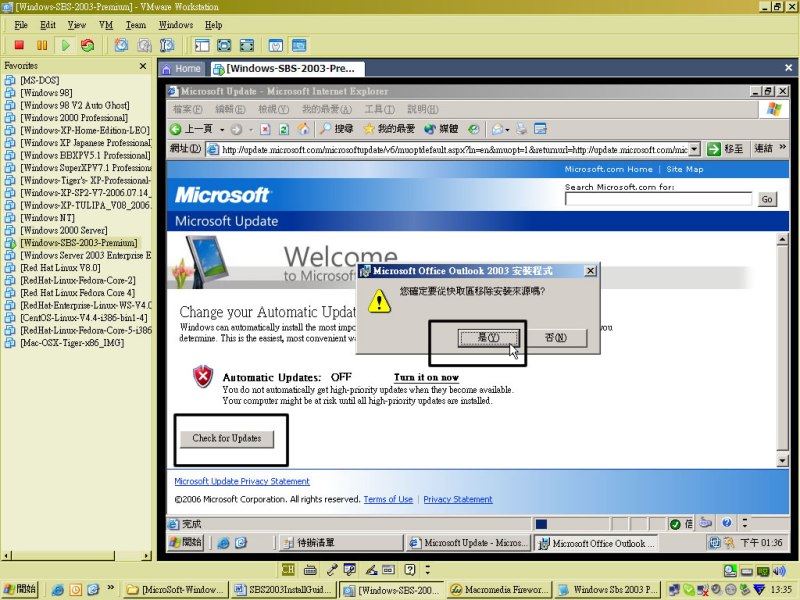This screenshot has width=800, height=600.
Task: Click the 否(N) No button in the dialog
Action: click(556, 338)
